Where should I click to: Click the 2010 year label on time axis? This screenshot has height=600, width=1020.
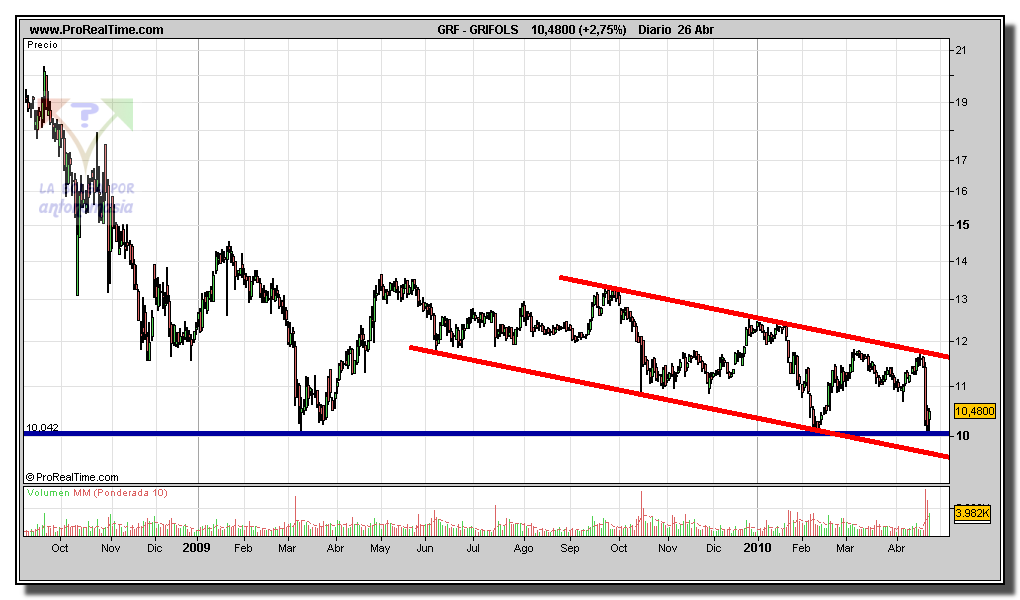[757, 548]
